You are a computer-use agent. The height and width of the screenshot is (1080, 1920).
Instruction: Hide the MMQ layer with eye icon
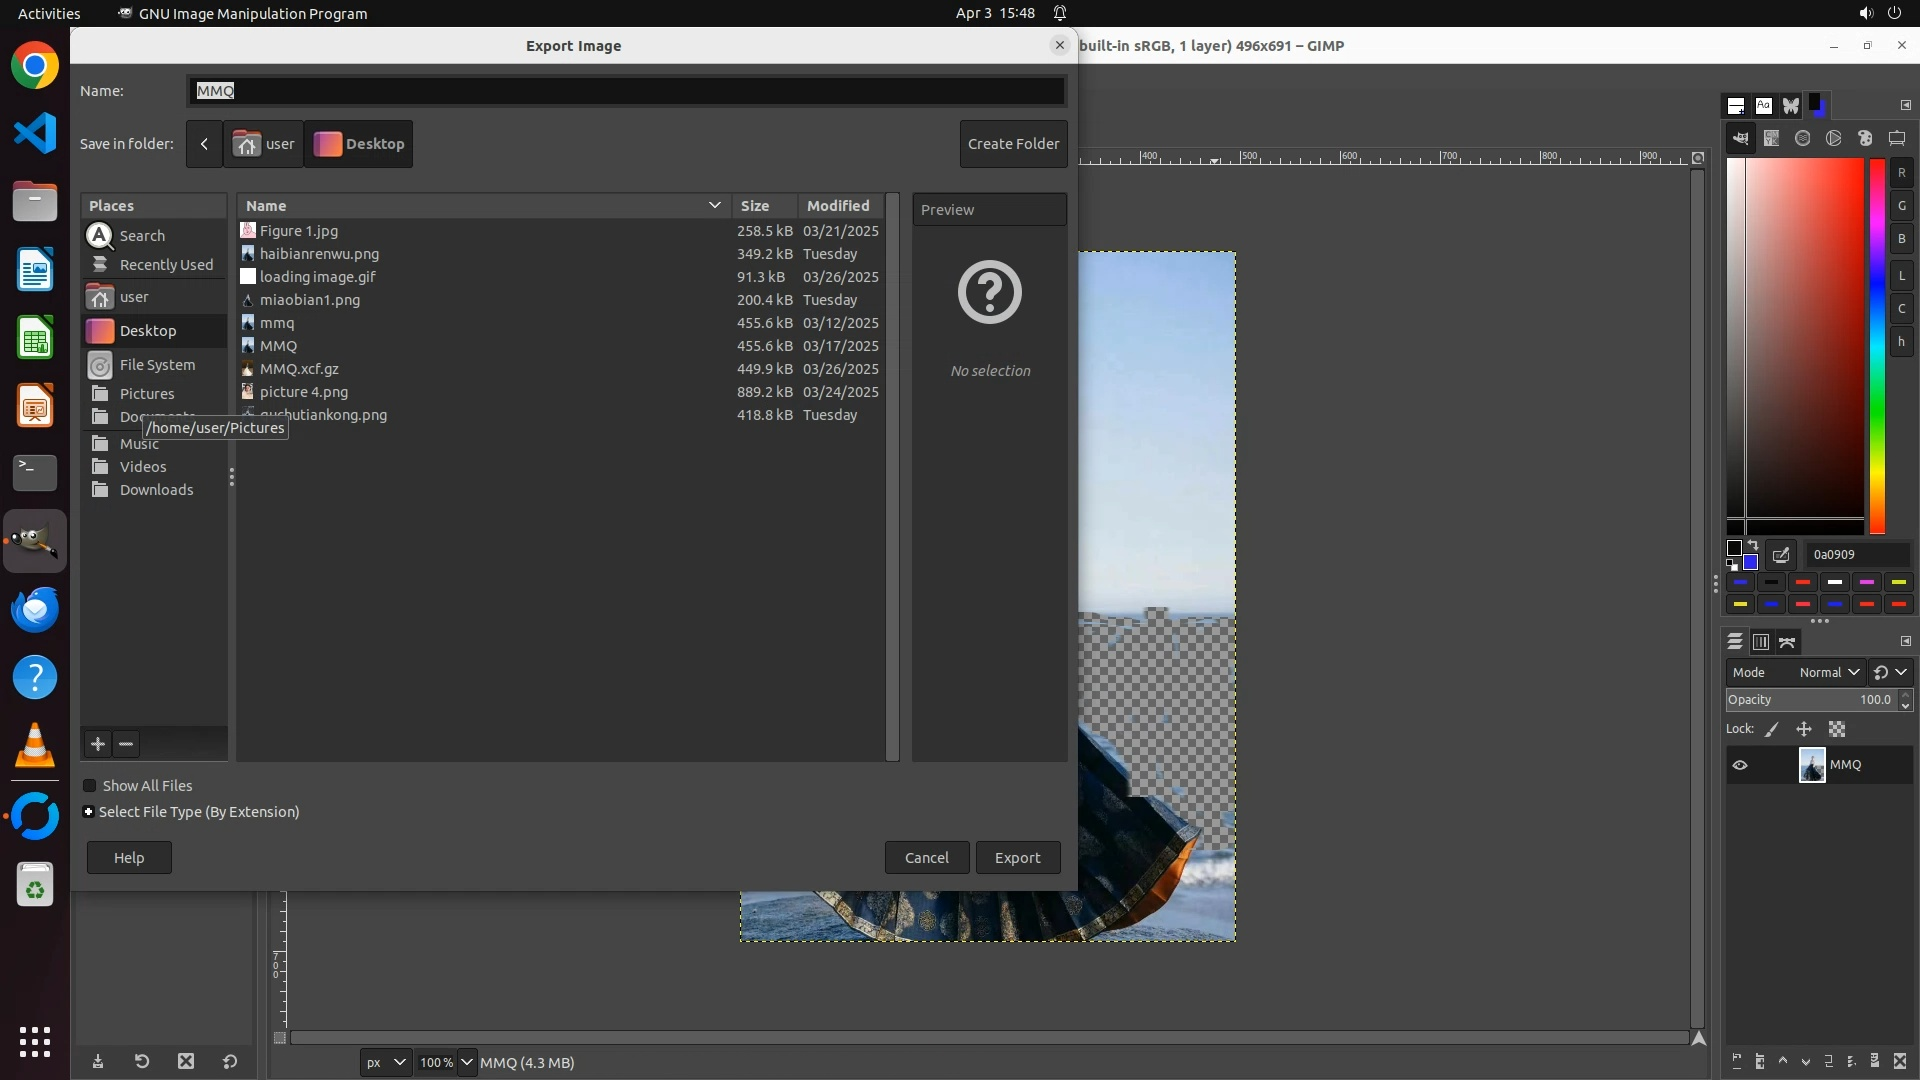click(1740, 765)
